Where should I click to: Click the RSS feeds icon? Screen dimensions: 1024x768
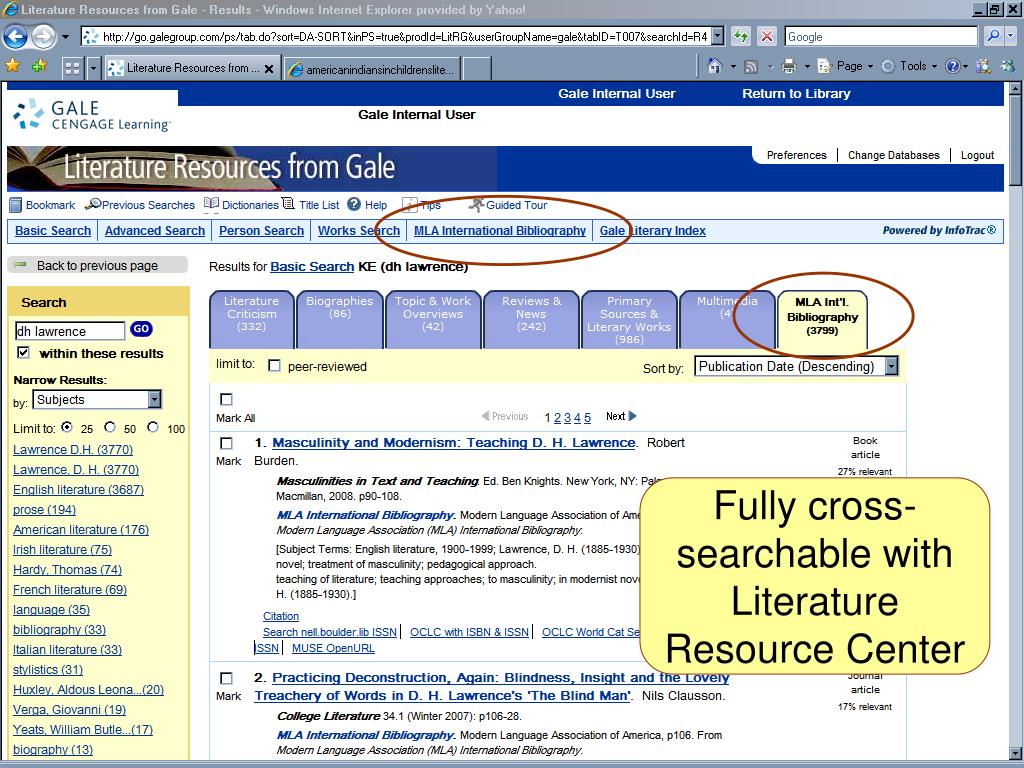751,66
